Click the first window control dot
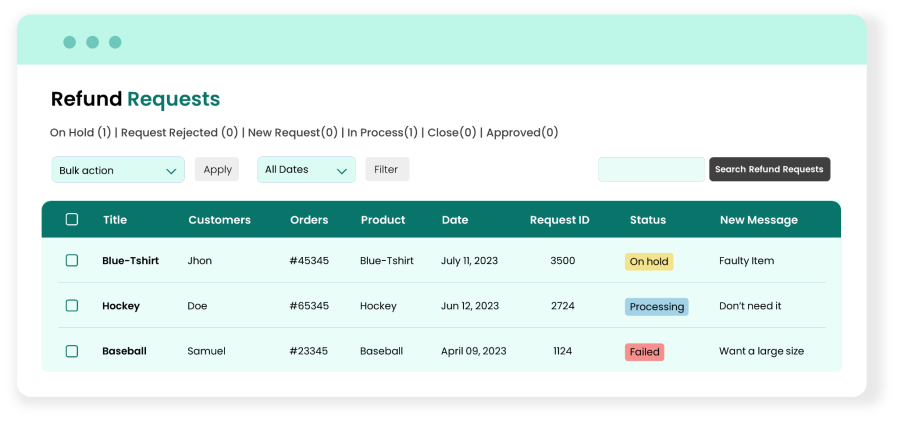This screenshot has height=421, width=898. 69,42
